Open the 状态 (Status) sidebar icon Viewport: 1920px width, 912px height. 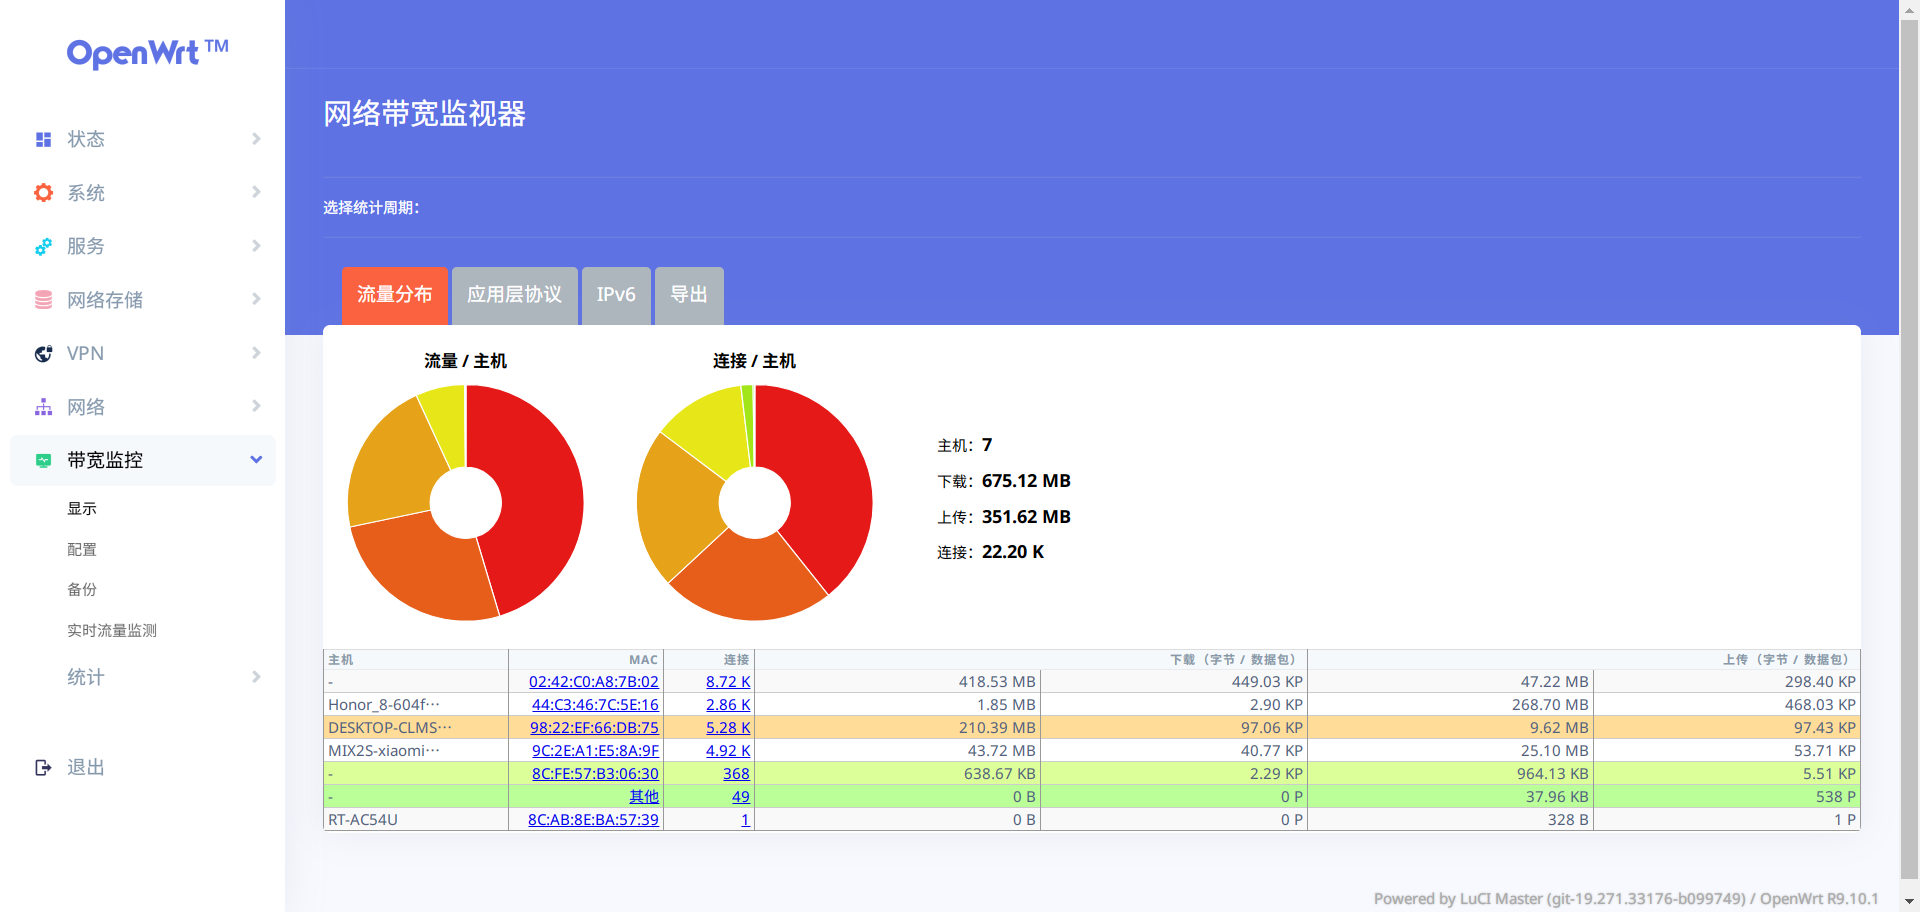pos(43,139)
